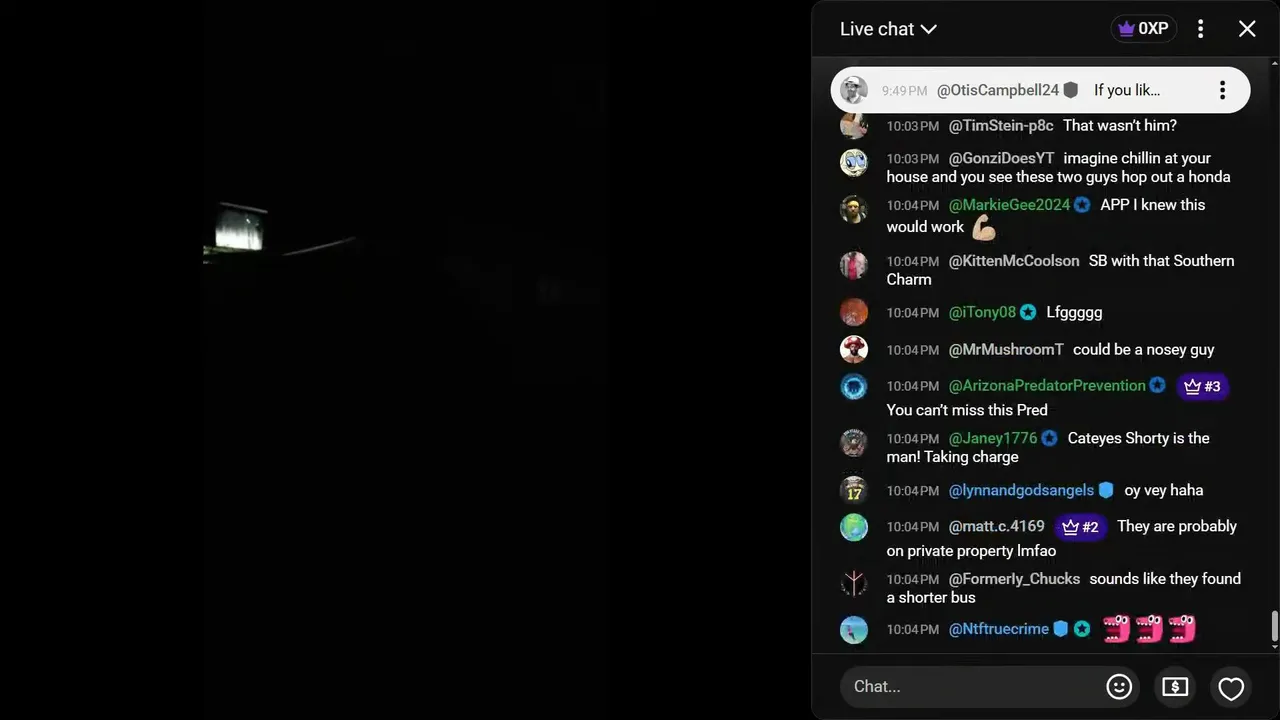1280x720 pixels.
Task: Open @MarkieGee2024's username
Action: [1009, 205]
